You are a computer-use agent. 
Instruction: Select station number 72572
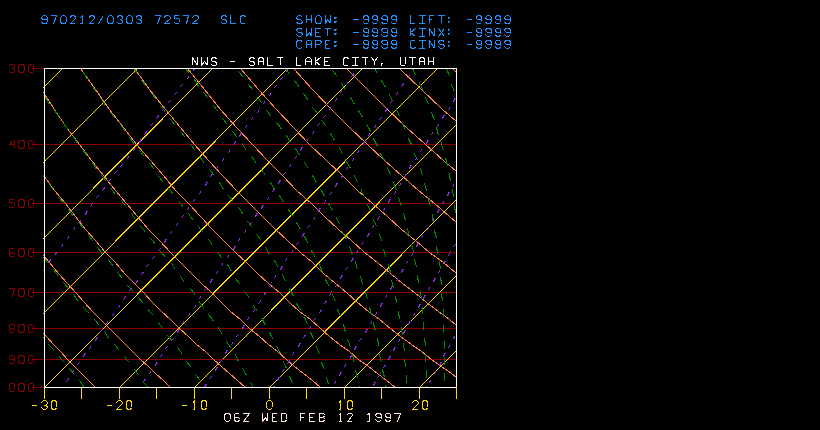(180, 20)
